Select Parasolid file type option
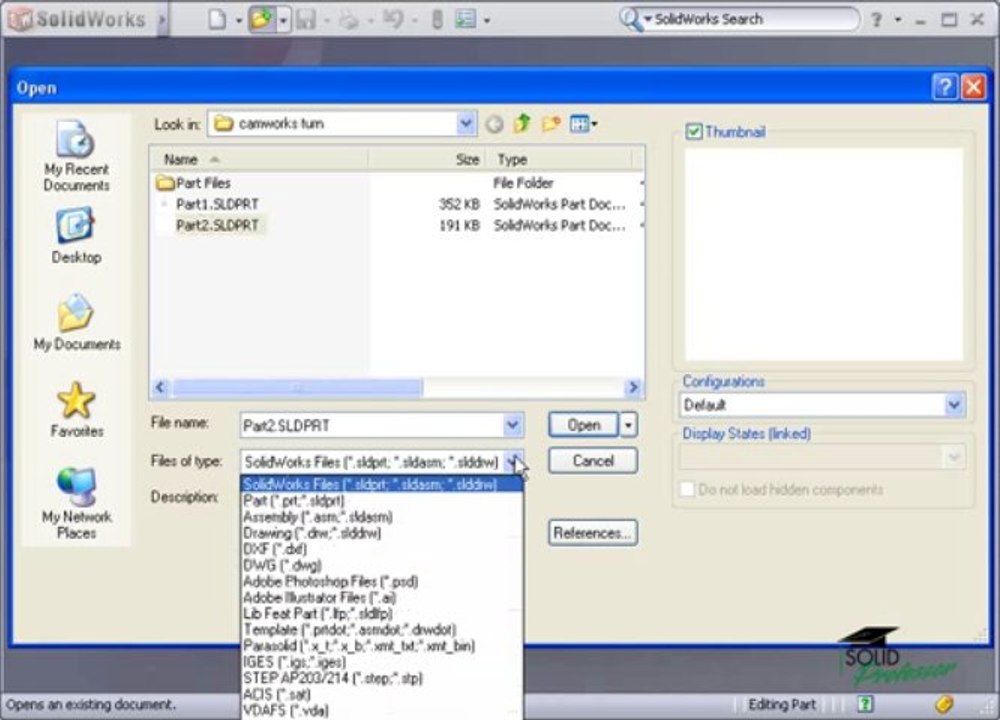 381,646
